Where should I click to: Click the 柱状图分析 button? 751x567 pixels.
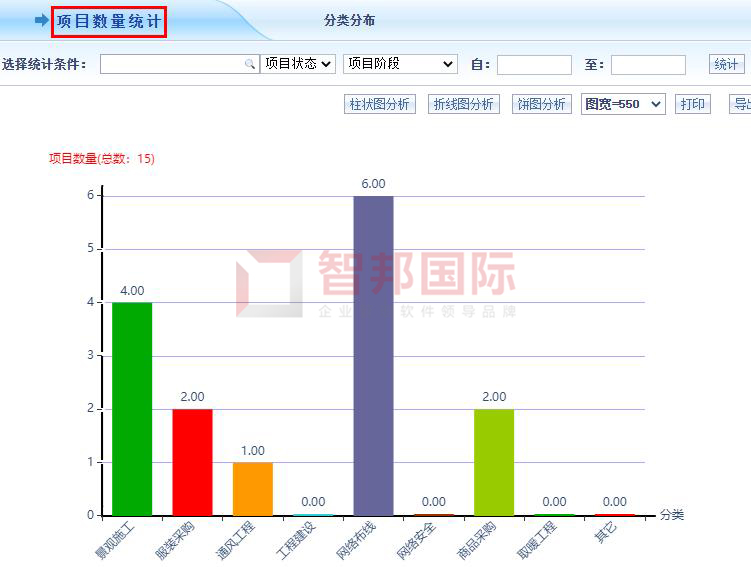(379, 104)
